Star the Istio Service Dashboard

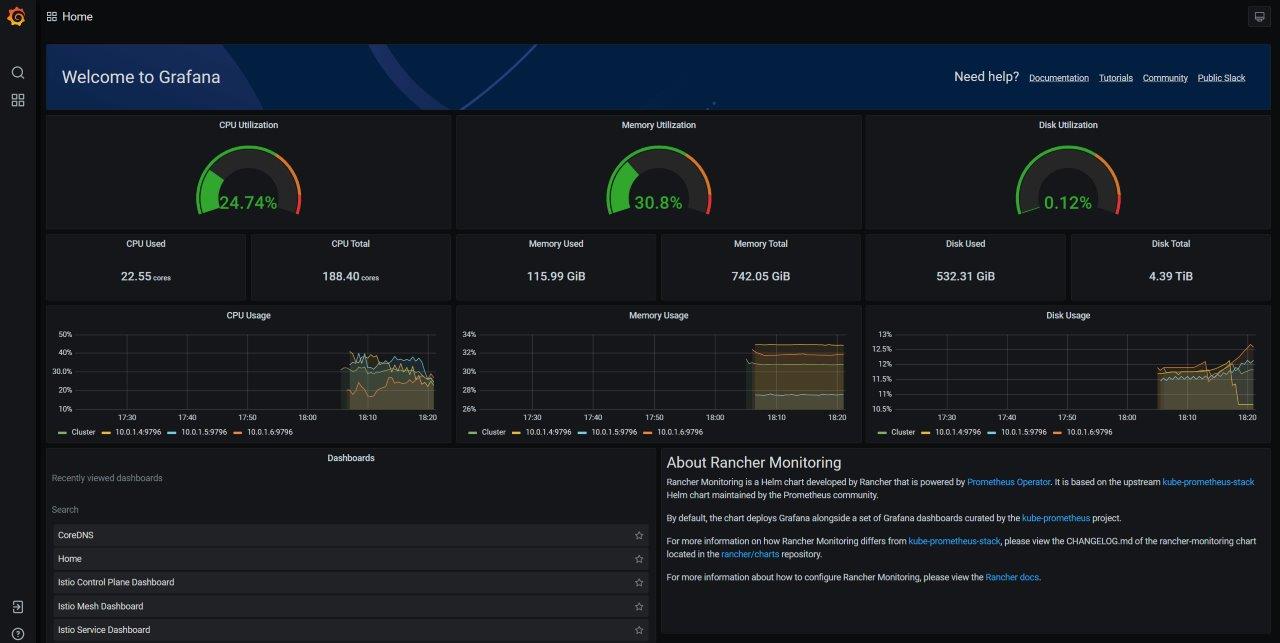[639, 630]
